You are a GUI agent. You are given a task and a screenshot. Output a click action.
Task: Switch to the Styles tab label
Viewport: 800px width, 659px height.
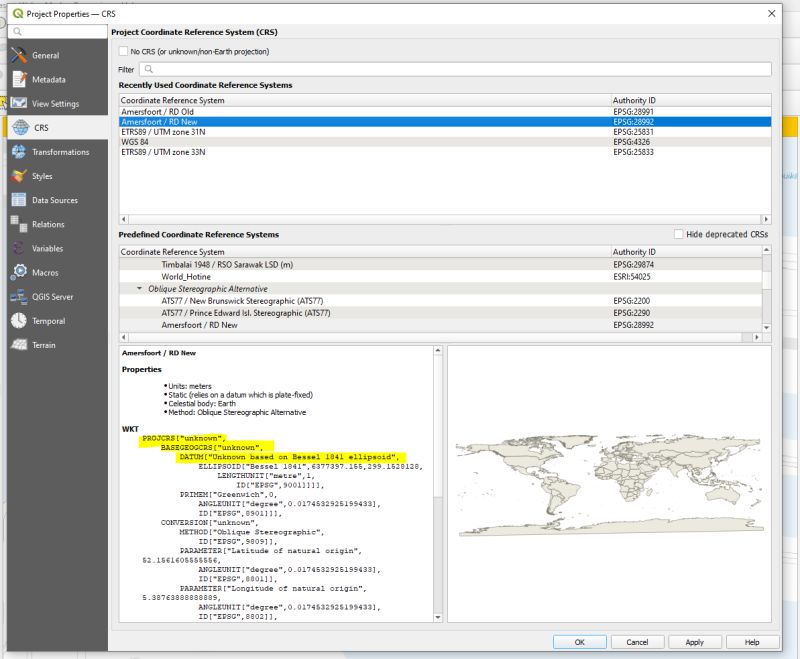(42, 176)
